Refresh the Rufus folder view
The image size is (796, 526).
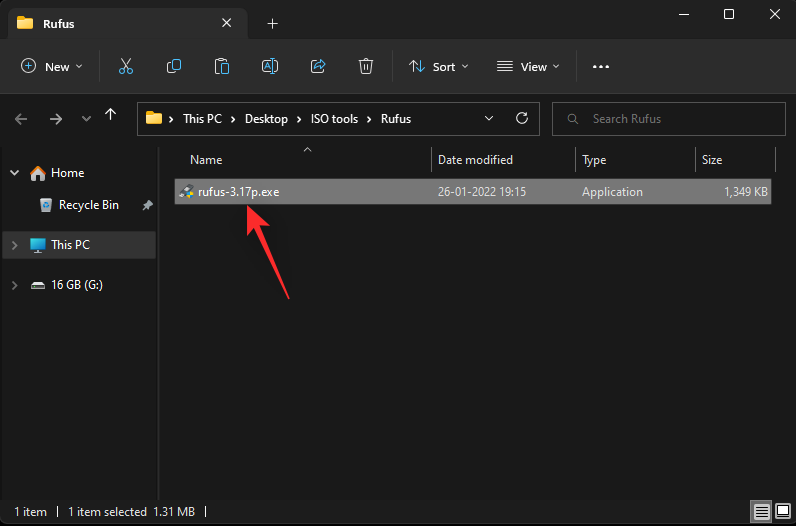click(x=522, y=118)
